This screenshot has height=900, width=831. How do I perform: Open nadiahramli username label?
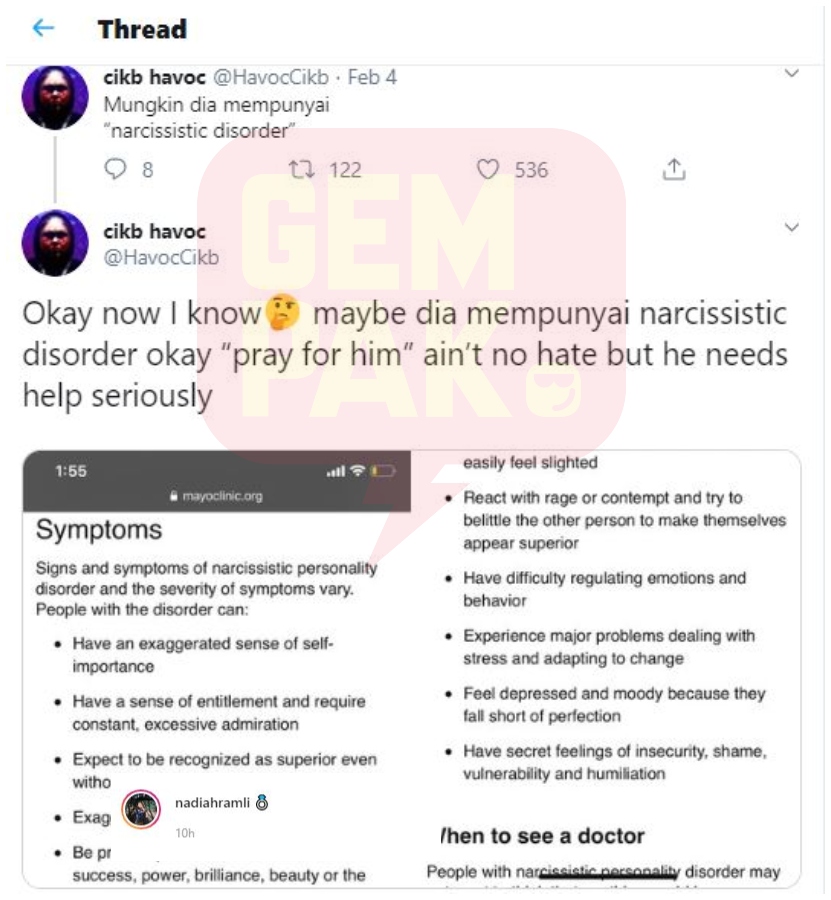tap(212, 802)
